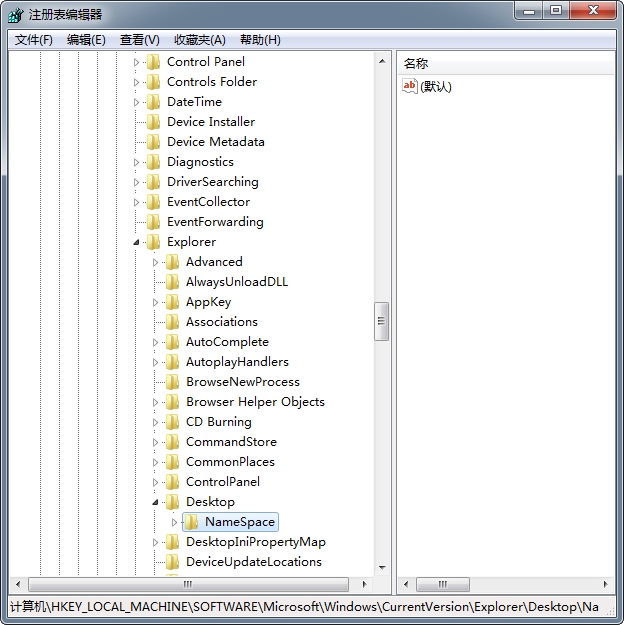Screen dimensions: 624x625
Task: Open the 编辑(E) menu
Action: point(86,40)
